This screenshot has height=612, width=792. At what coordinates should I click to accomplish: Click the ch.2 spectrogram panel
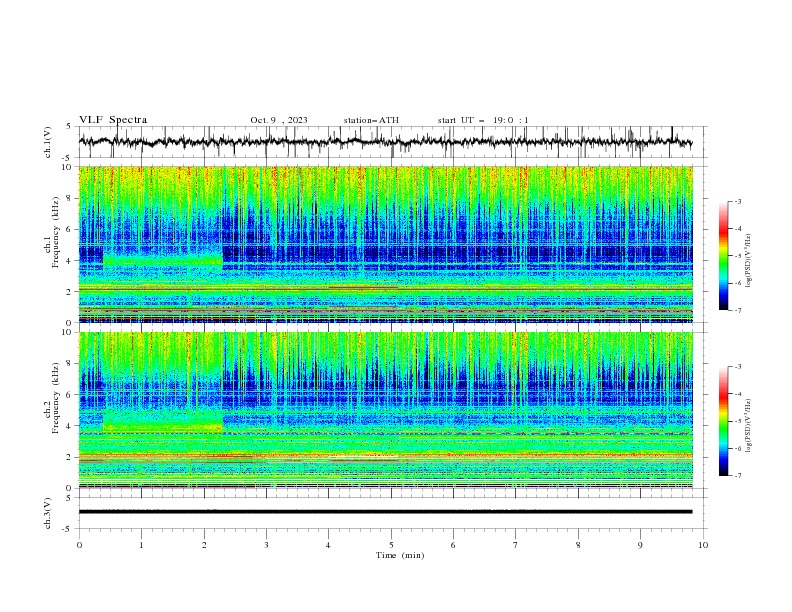(385, 410)
